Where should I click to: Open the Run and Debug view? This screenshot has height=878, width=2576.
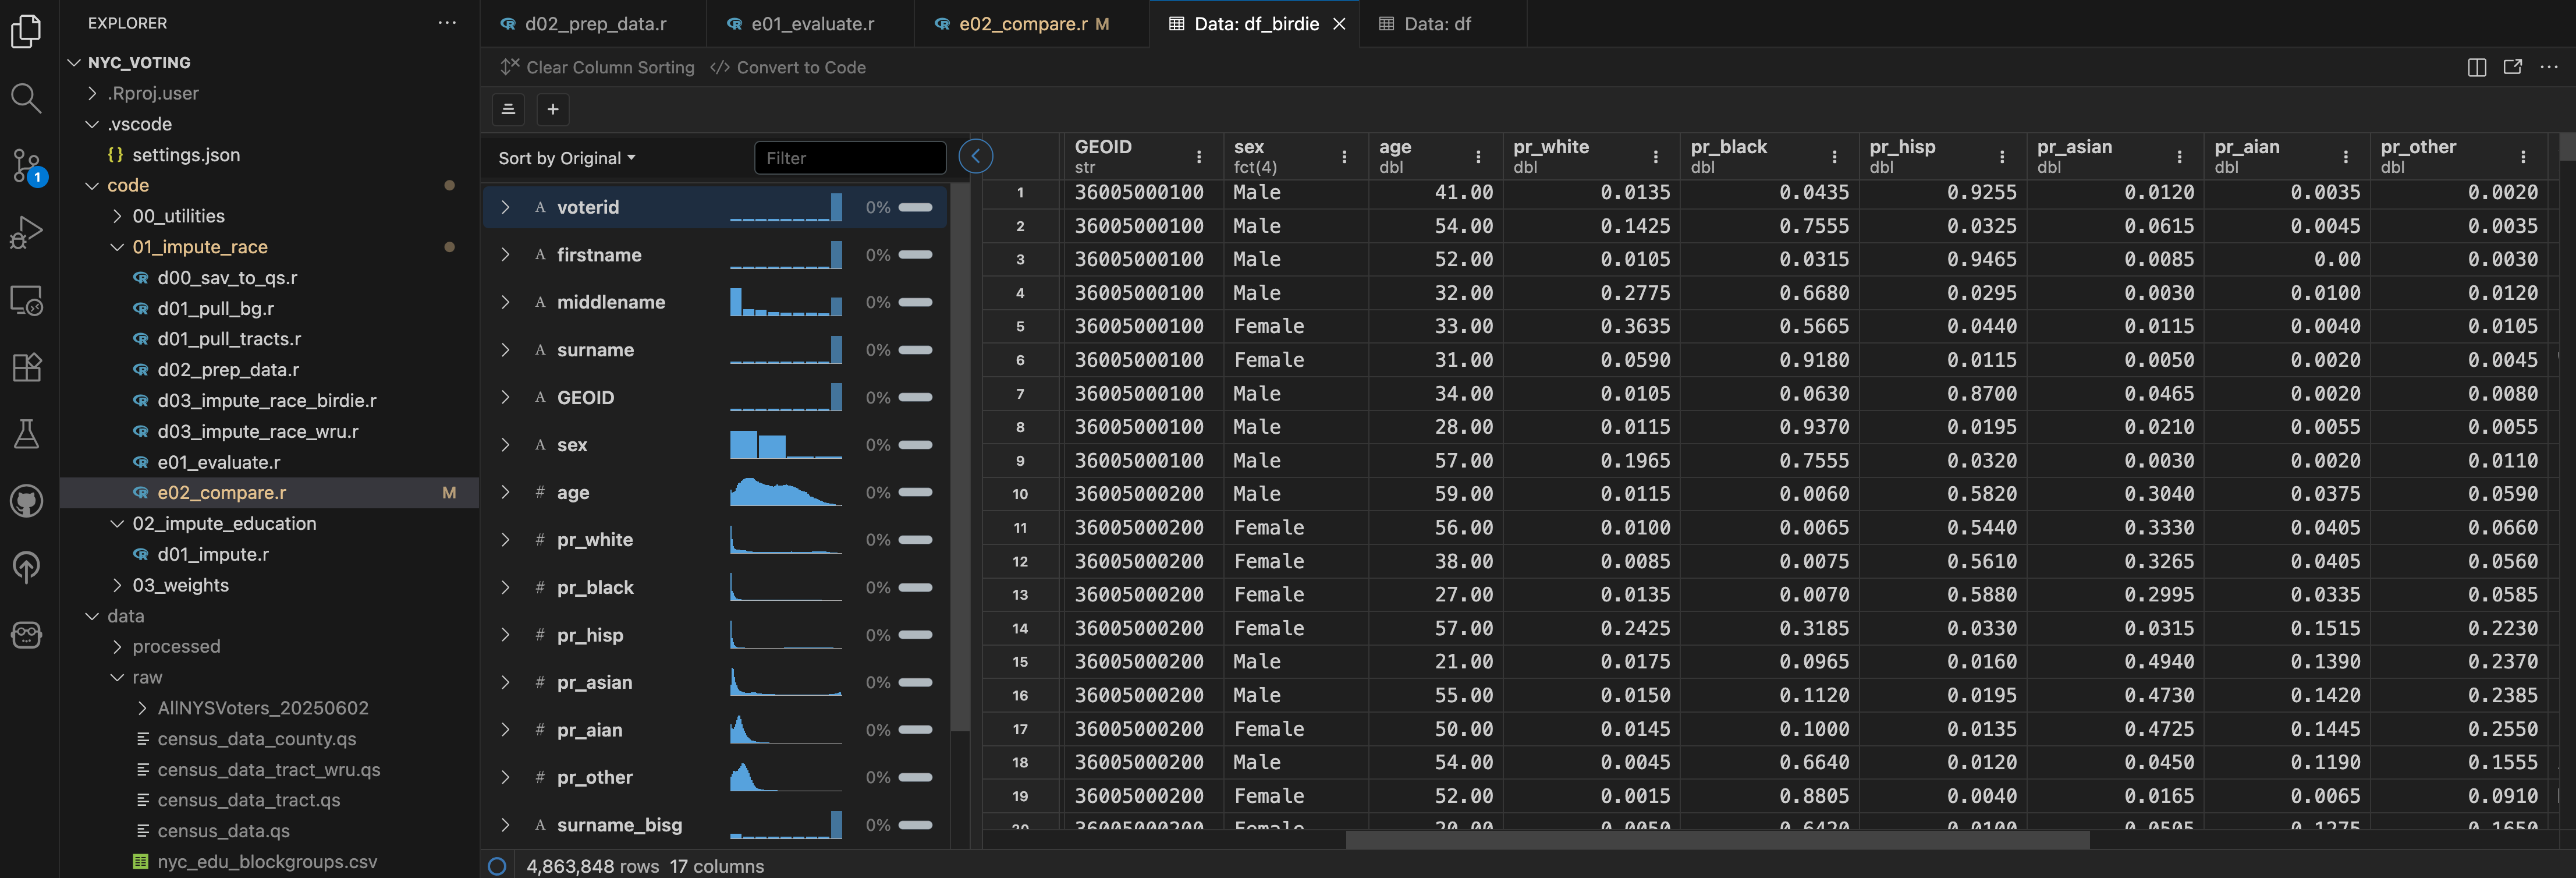[x=25, y=230]
